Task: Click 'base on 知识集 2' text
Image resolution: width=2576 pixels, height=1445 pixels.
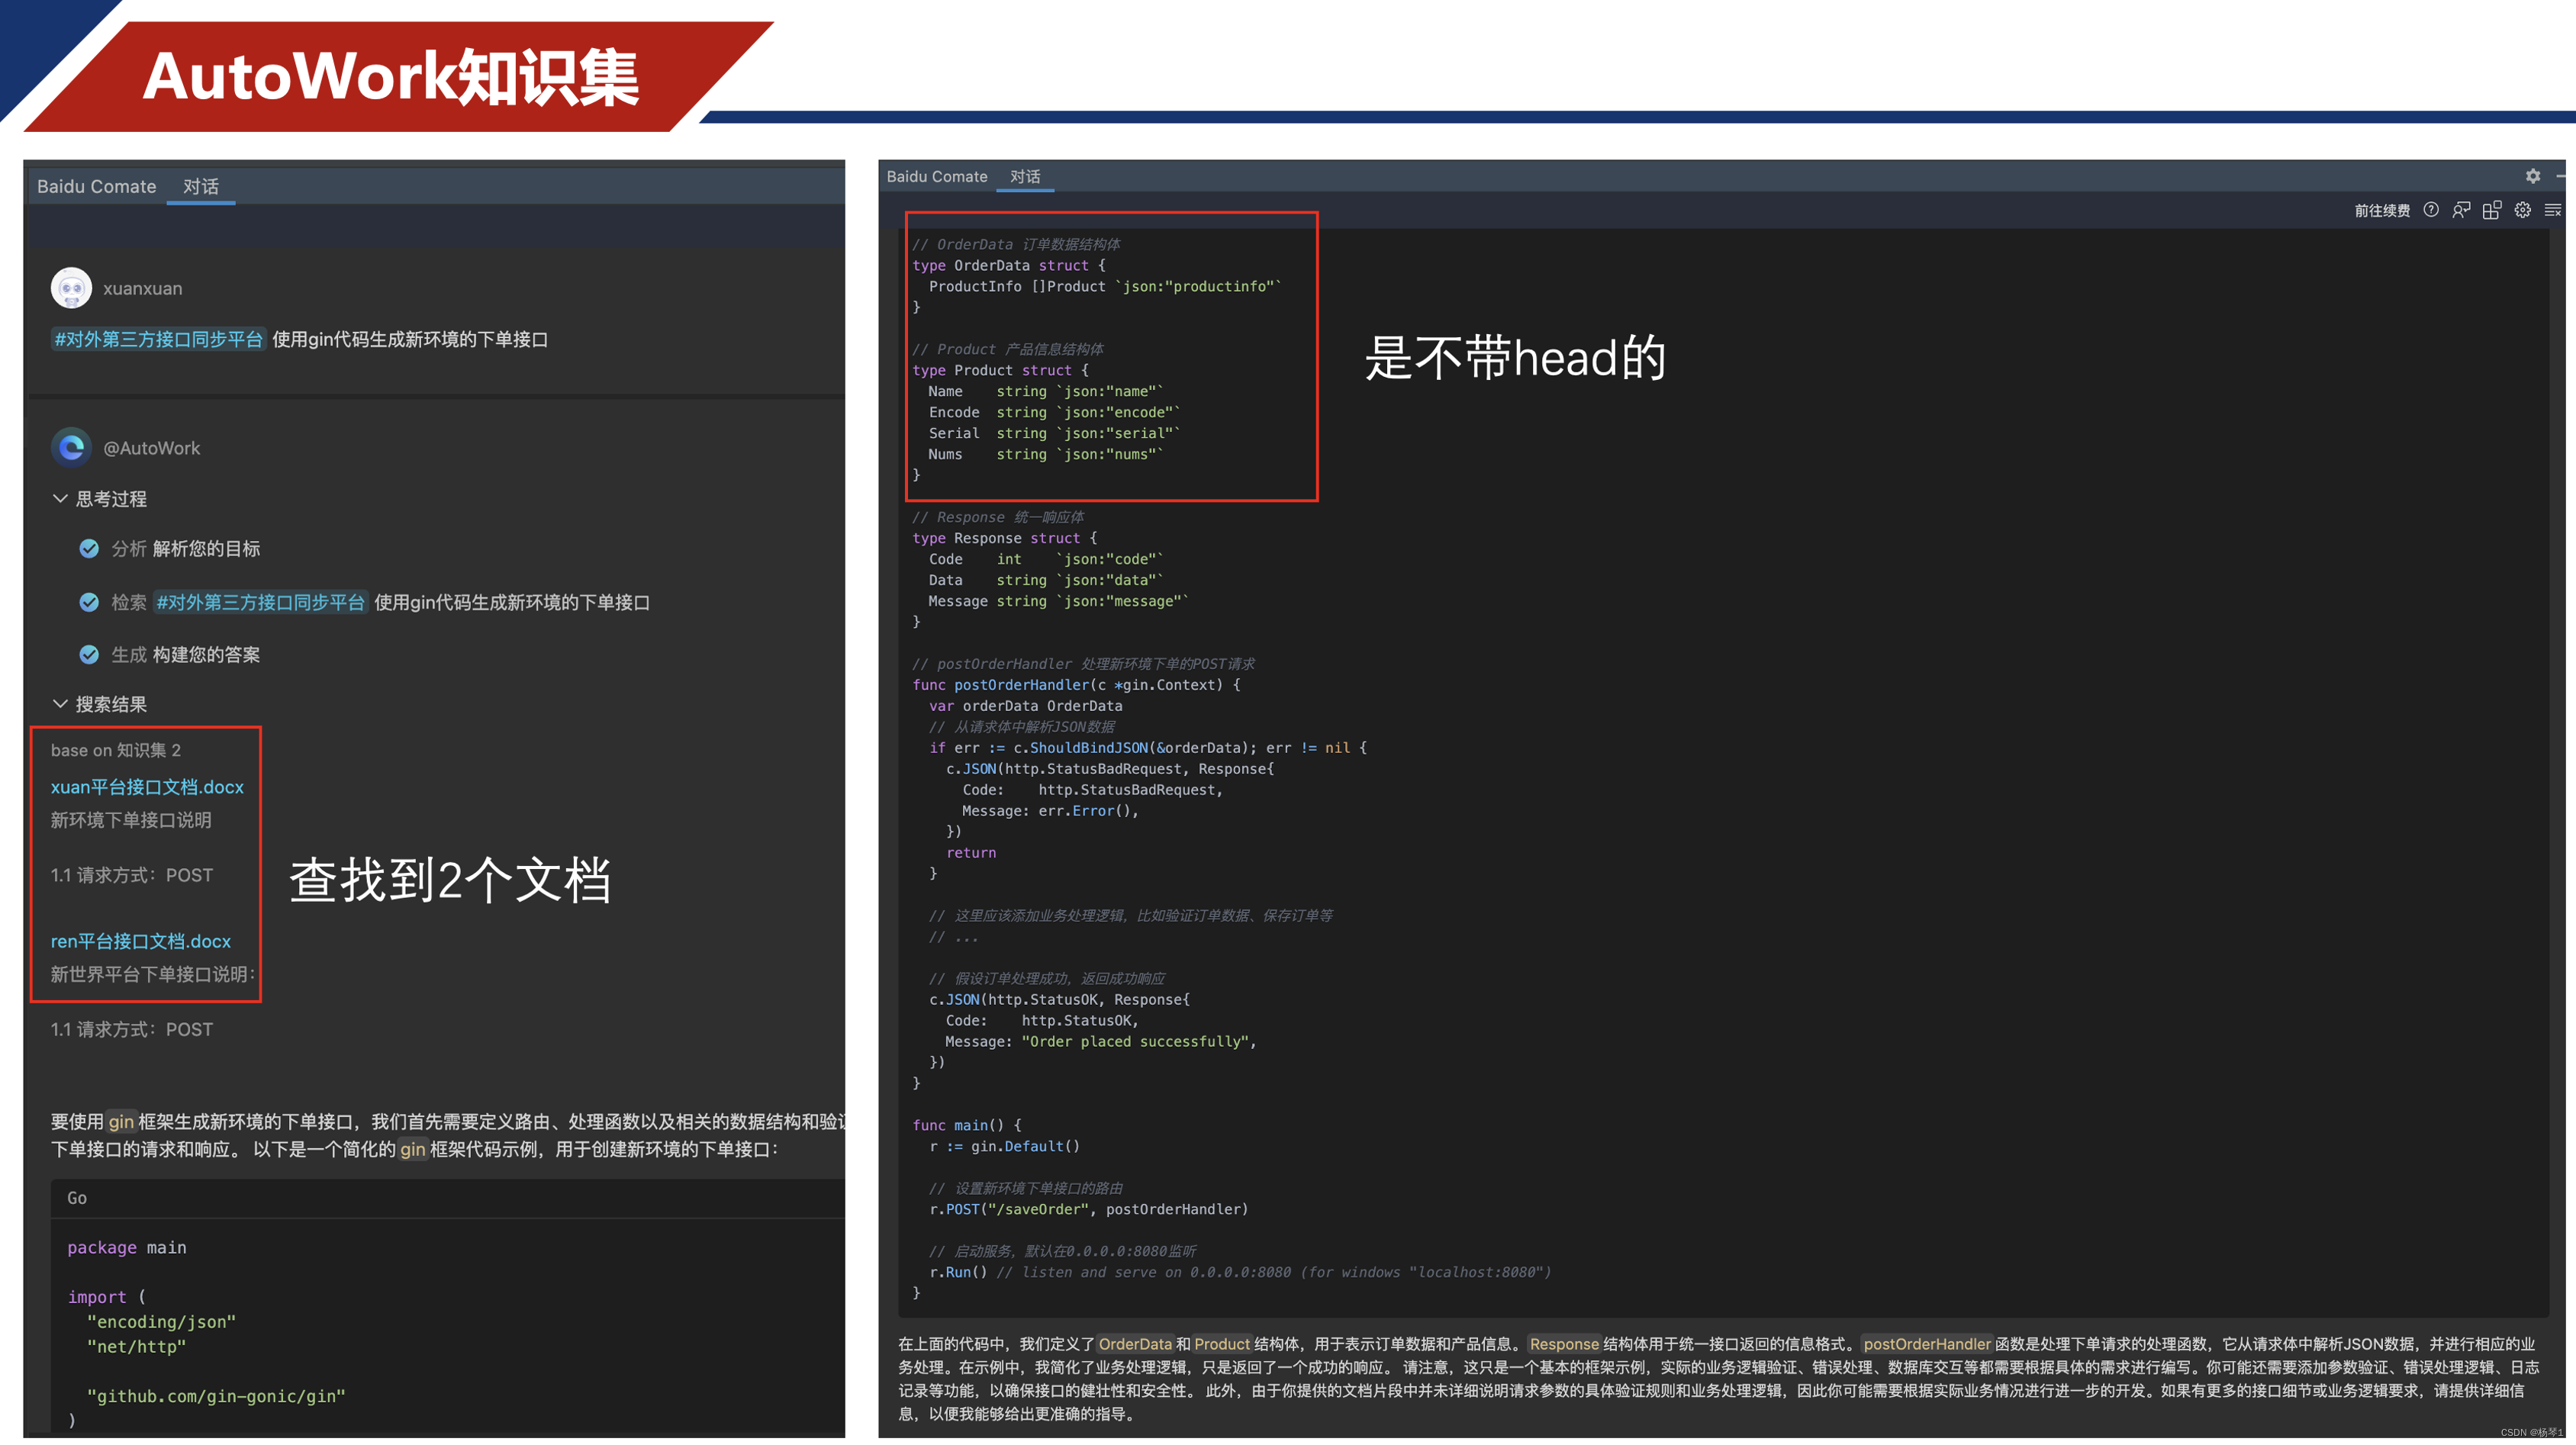Action: point(116,750)
